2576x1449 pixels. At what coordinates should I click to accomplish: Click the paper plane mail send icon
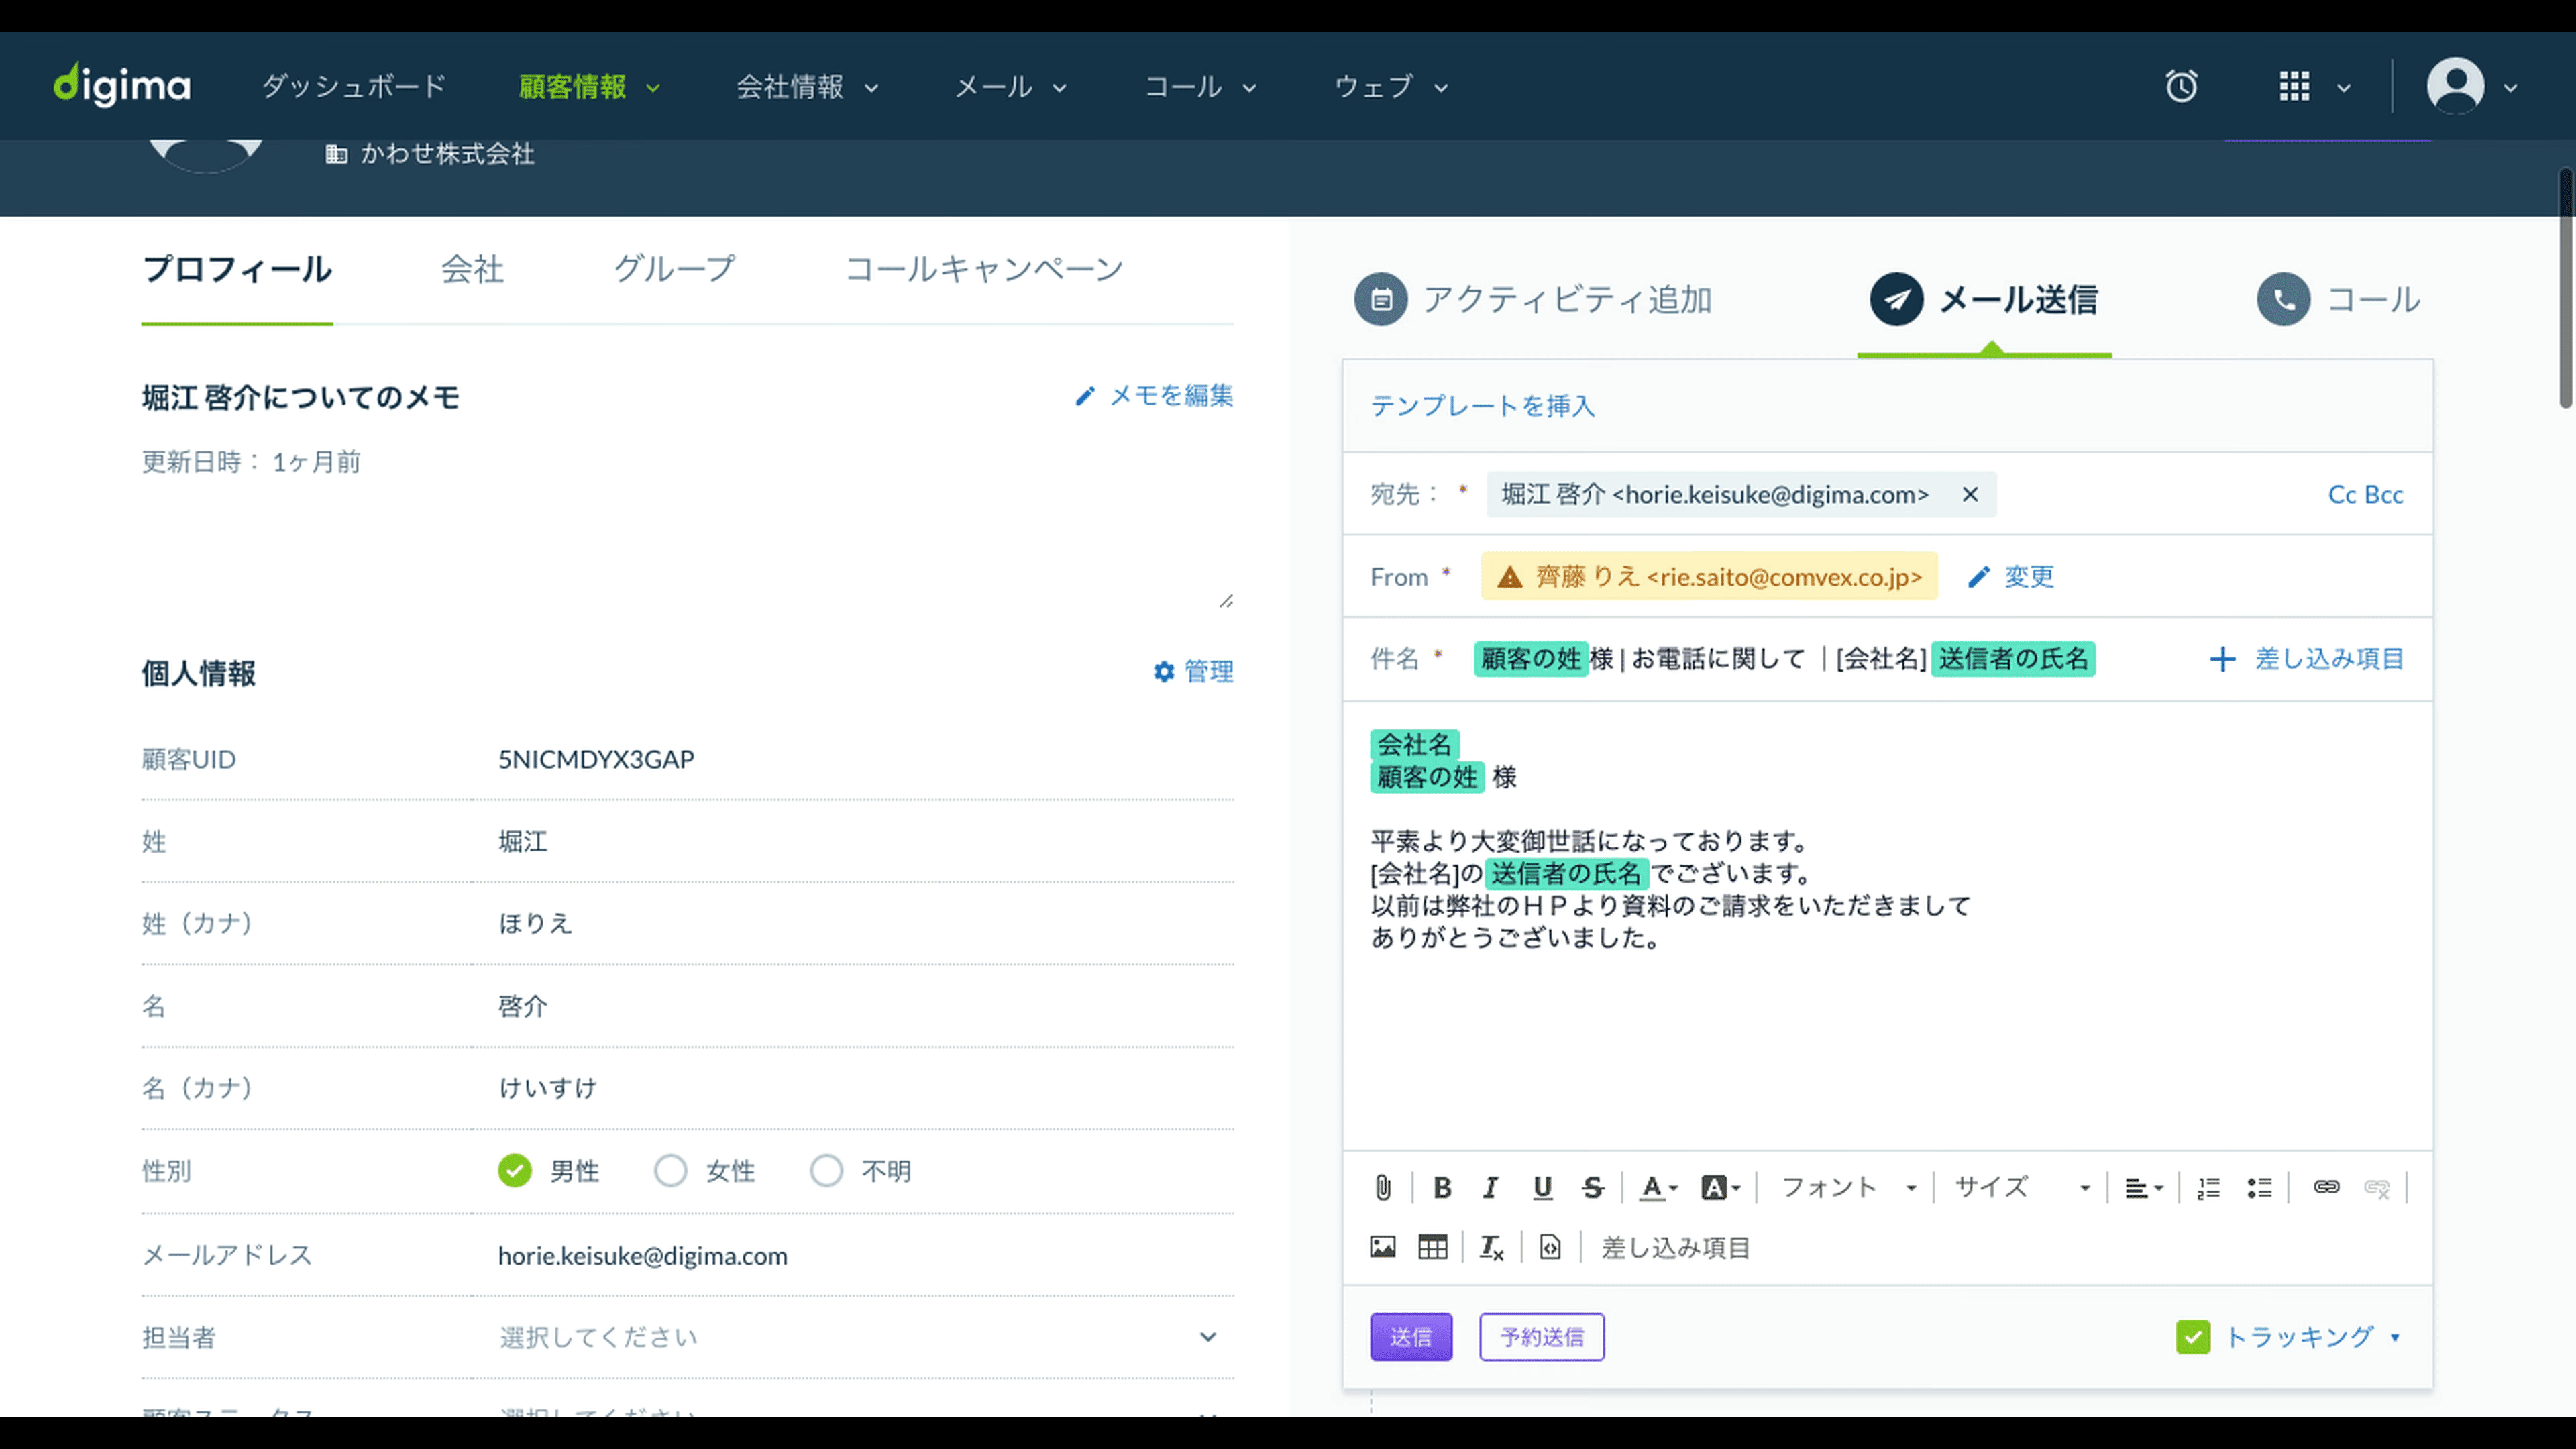pos(1897,299)
